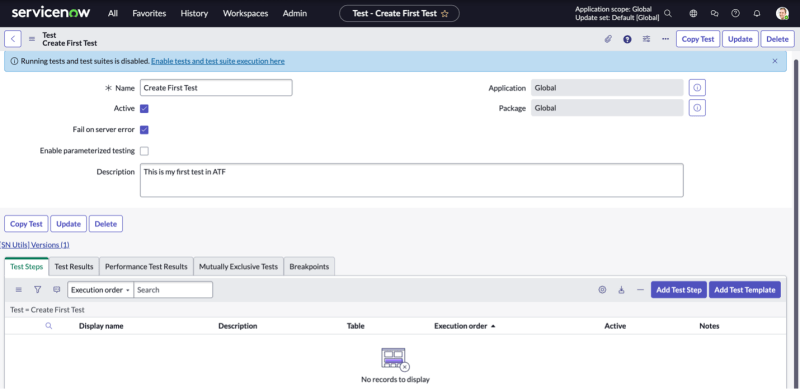Open the Execution order search field dropdown

(x=101, y=290)
